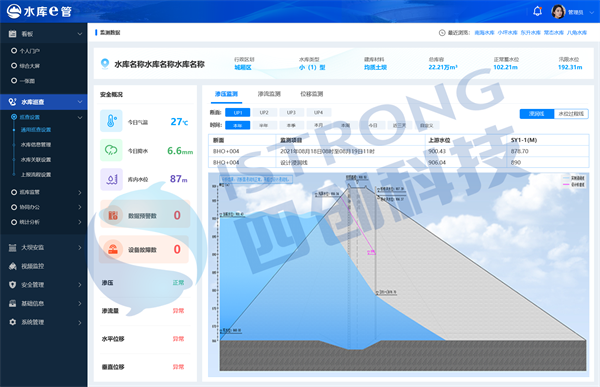Click the 视频监控 camera icon
This screenshot has height=387, width=600.
click(x=13, y=266)
